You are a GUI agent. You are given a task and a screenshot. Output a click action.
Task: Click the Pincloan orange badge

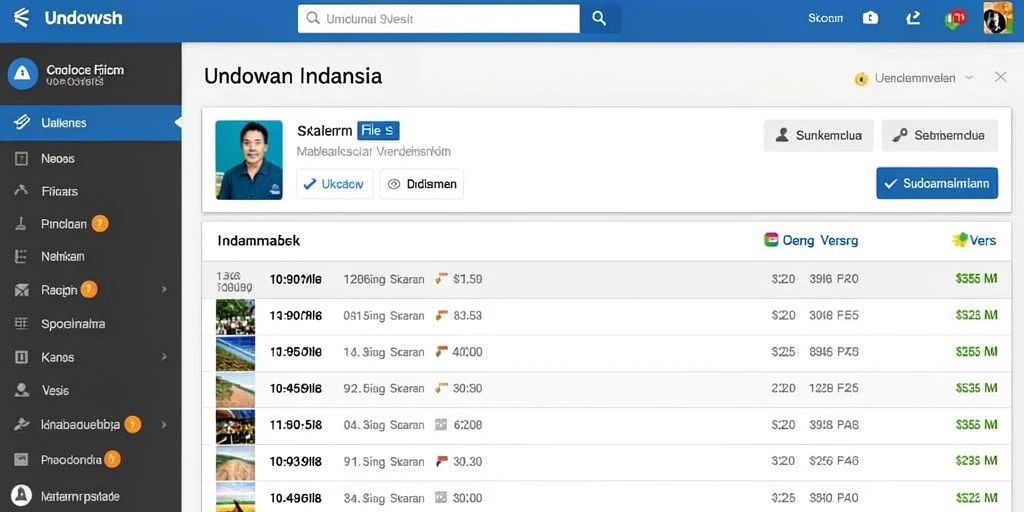pos(100,224)
